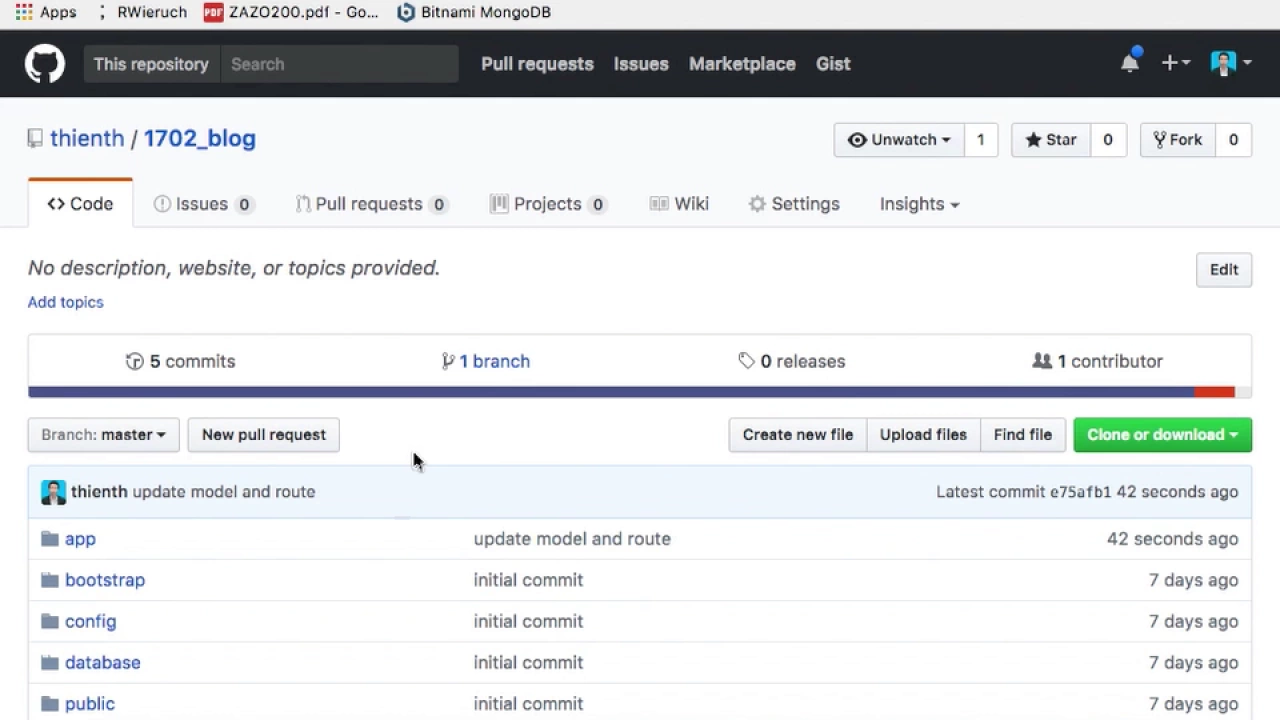Expand Clone or download dropdown
1280x720 pixels.
tap(1163, 435)
